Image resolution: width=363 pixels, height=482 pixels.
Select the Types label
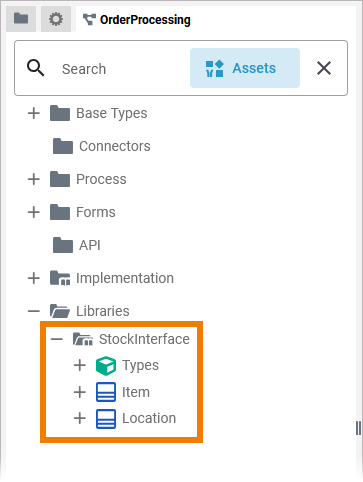point(140,365)
